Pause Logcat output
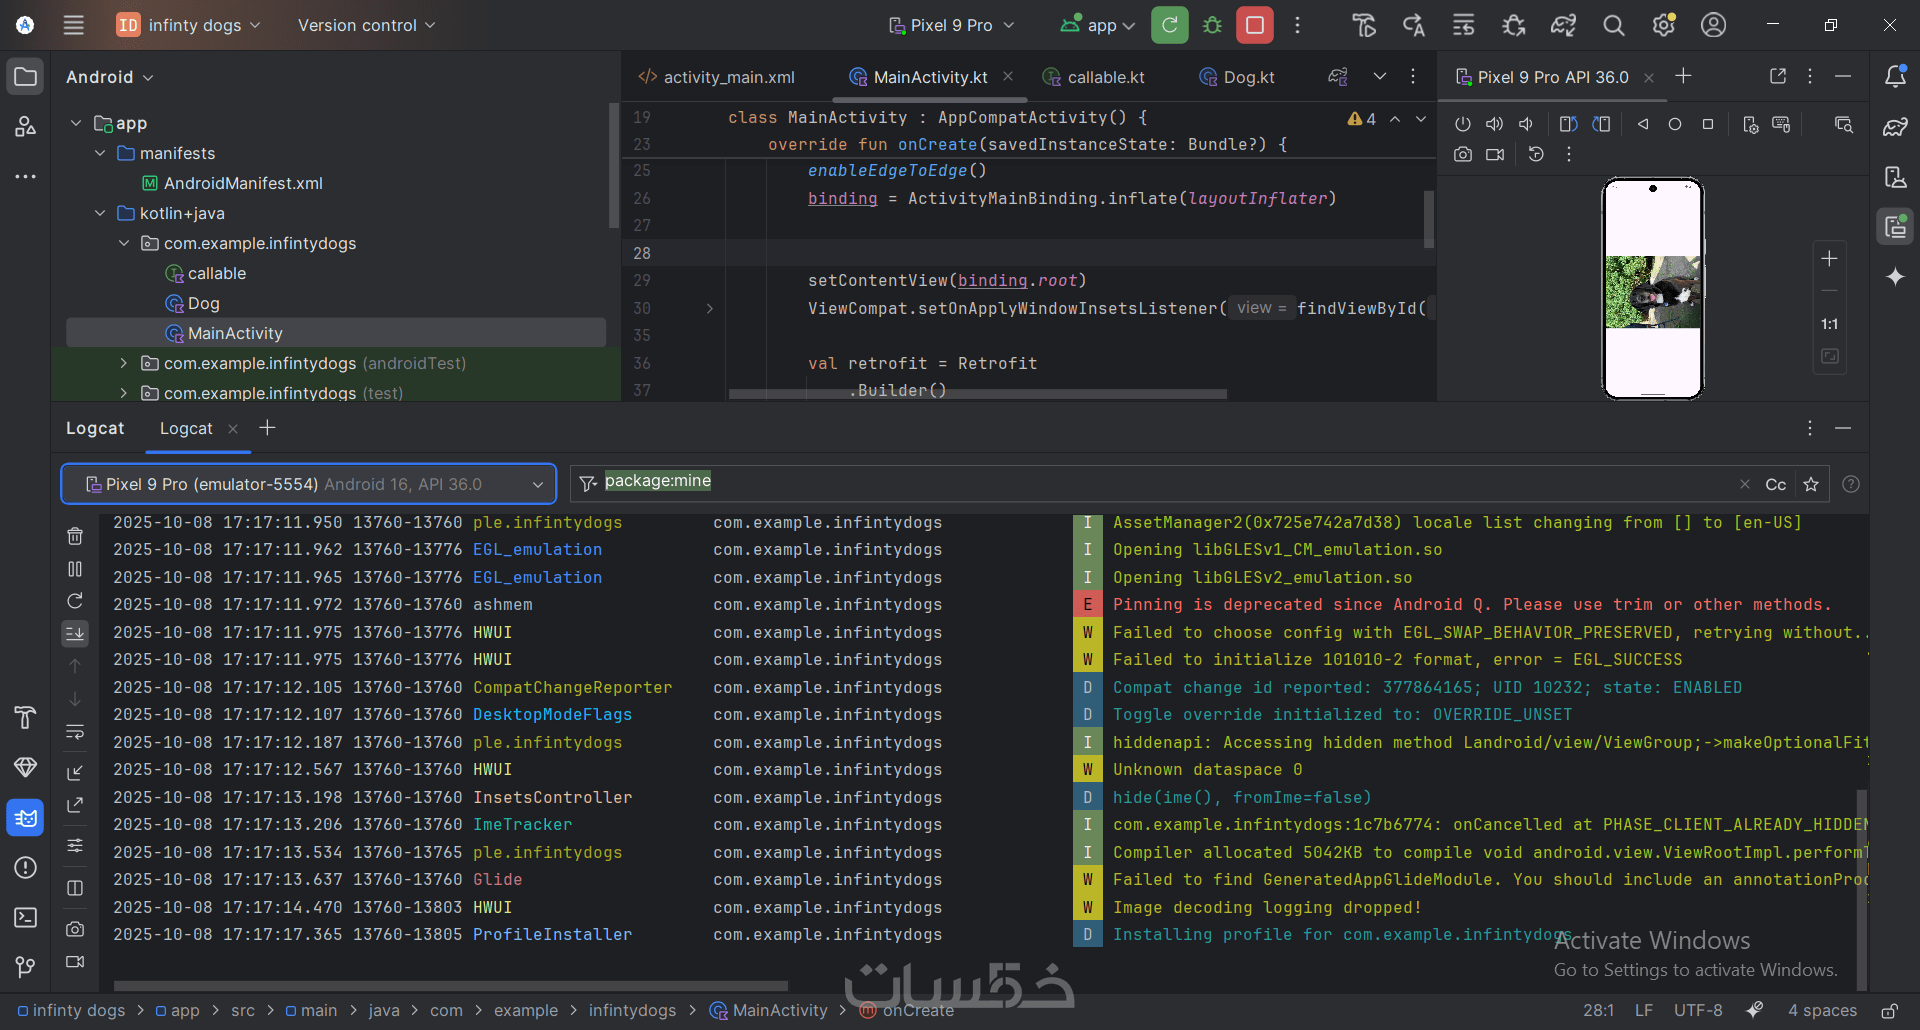1920x1030 pixels. tap(75, 569)
